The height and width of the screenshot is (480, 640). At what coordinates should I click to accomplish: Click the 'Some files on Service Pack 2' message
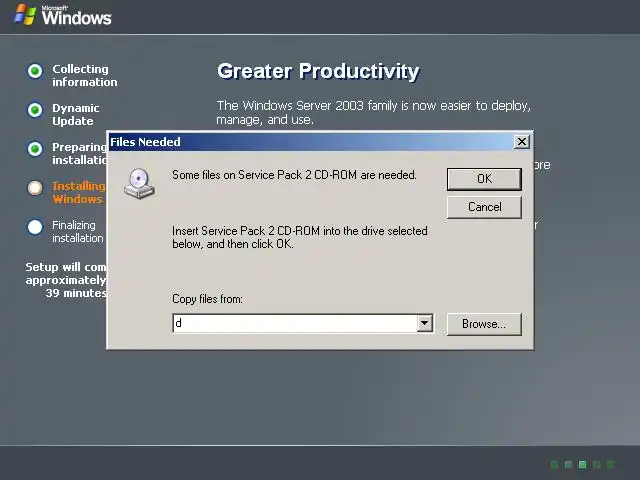tap(294, 175)
